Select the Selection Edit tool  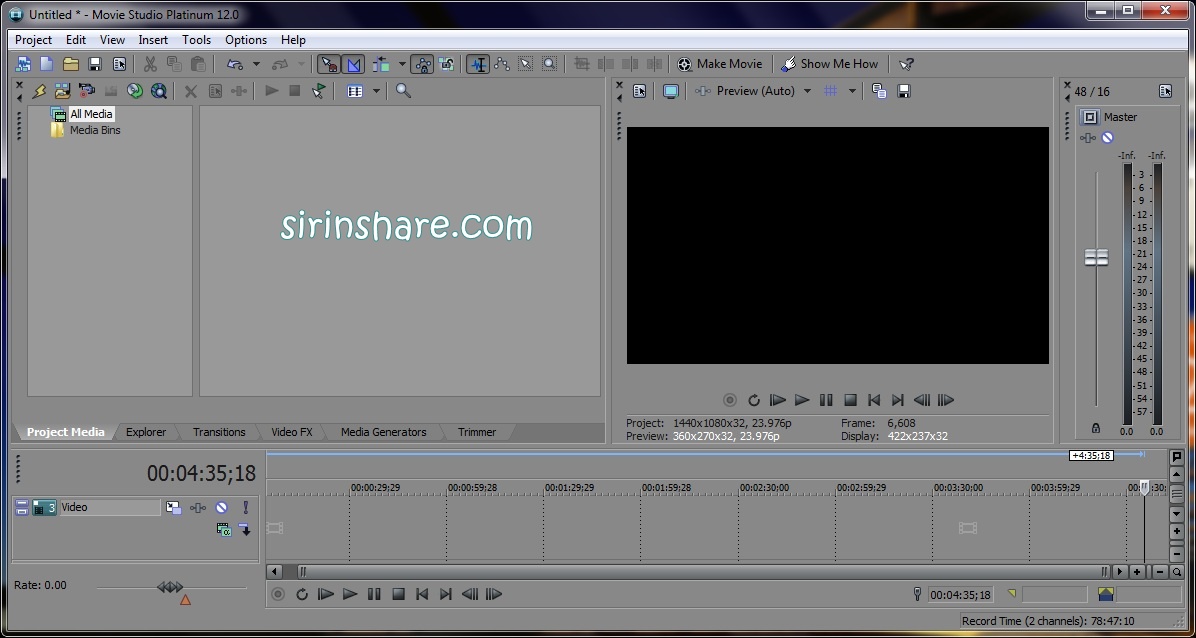click(x=526, y=64)
